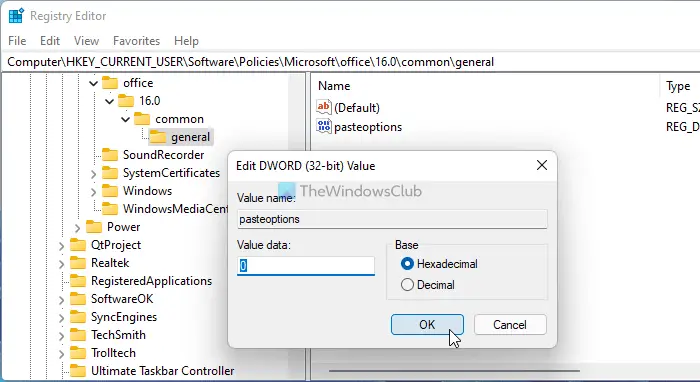Select the (Default) value name
The image size is (700, 382).
pyautogui.click(x=357, y=108)
